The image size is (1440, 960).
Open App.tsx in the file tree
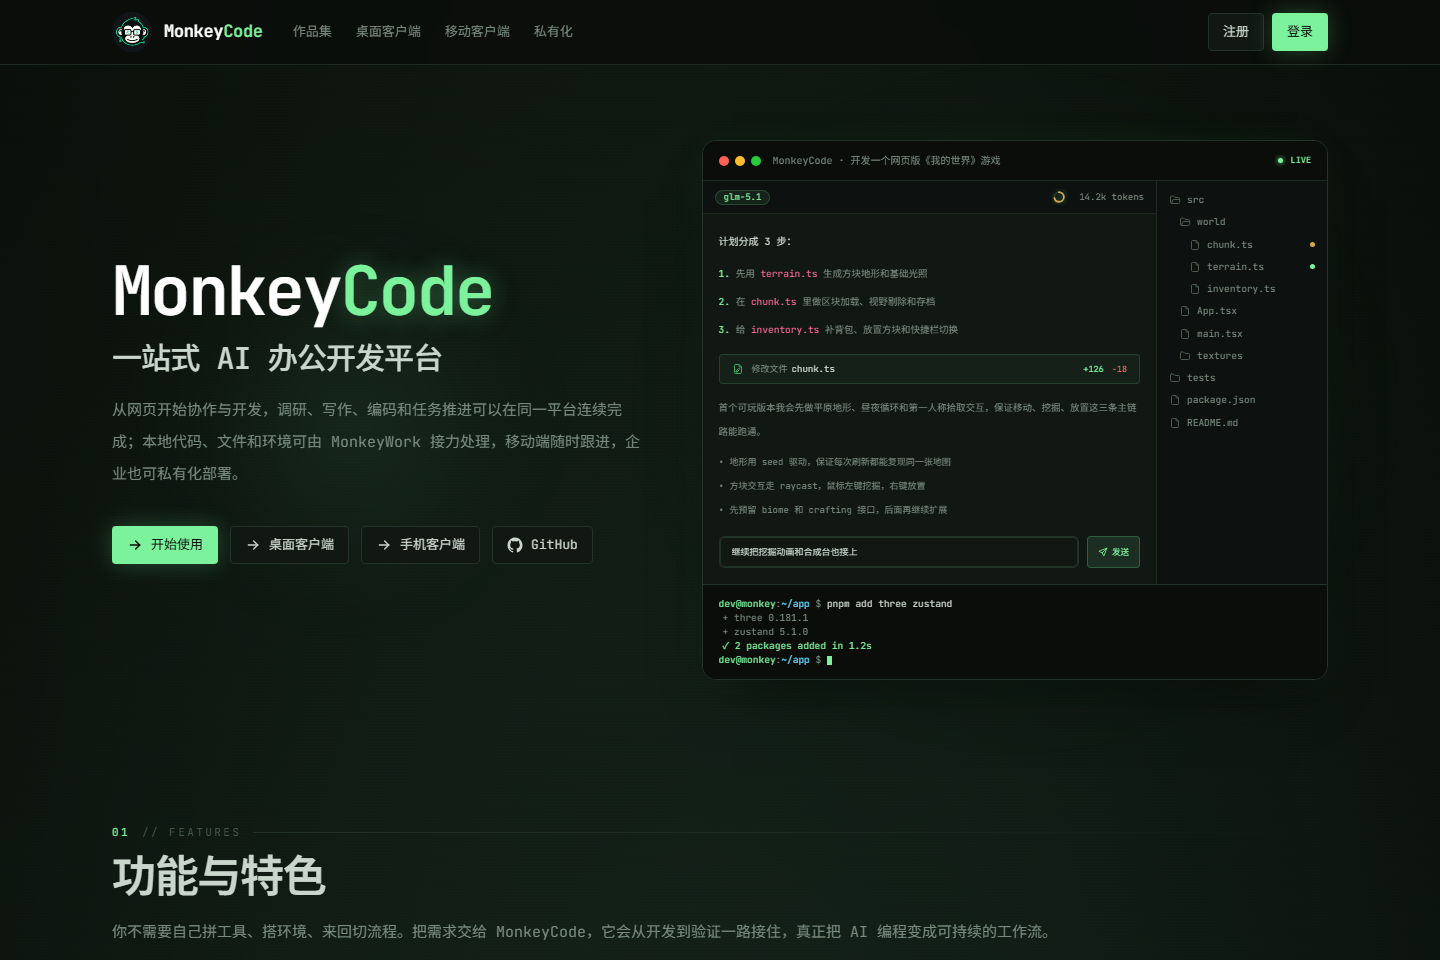[1208, 311]
